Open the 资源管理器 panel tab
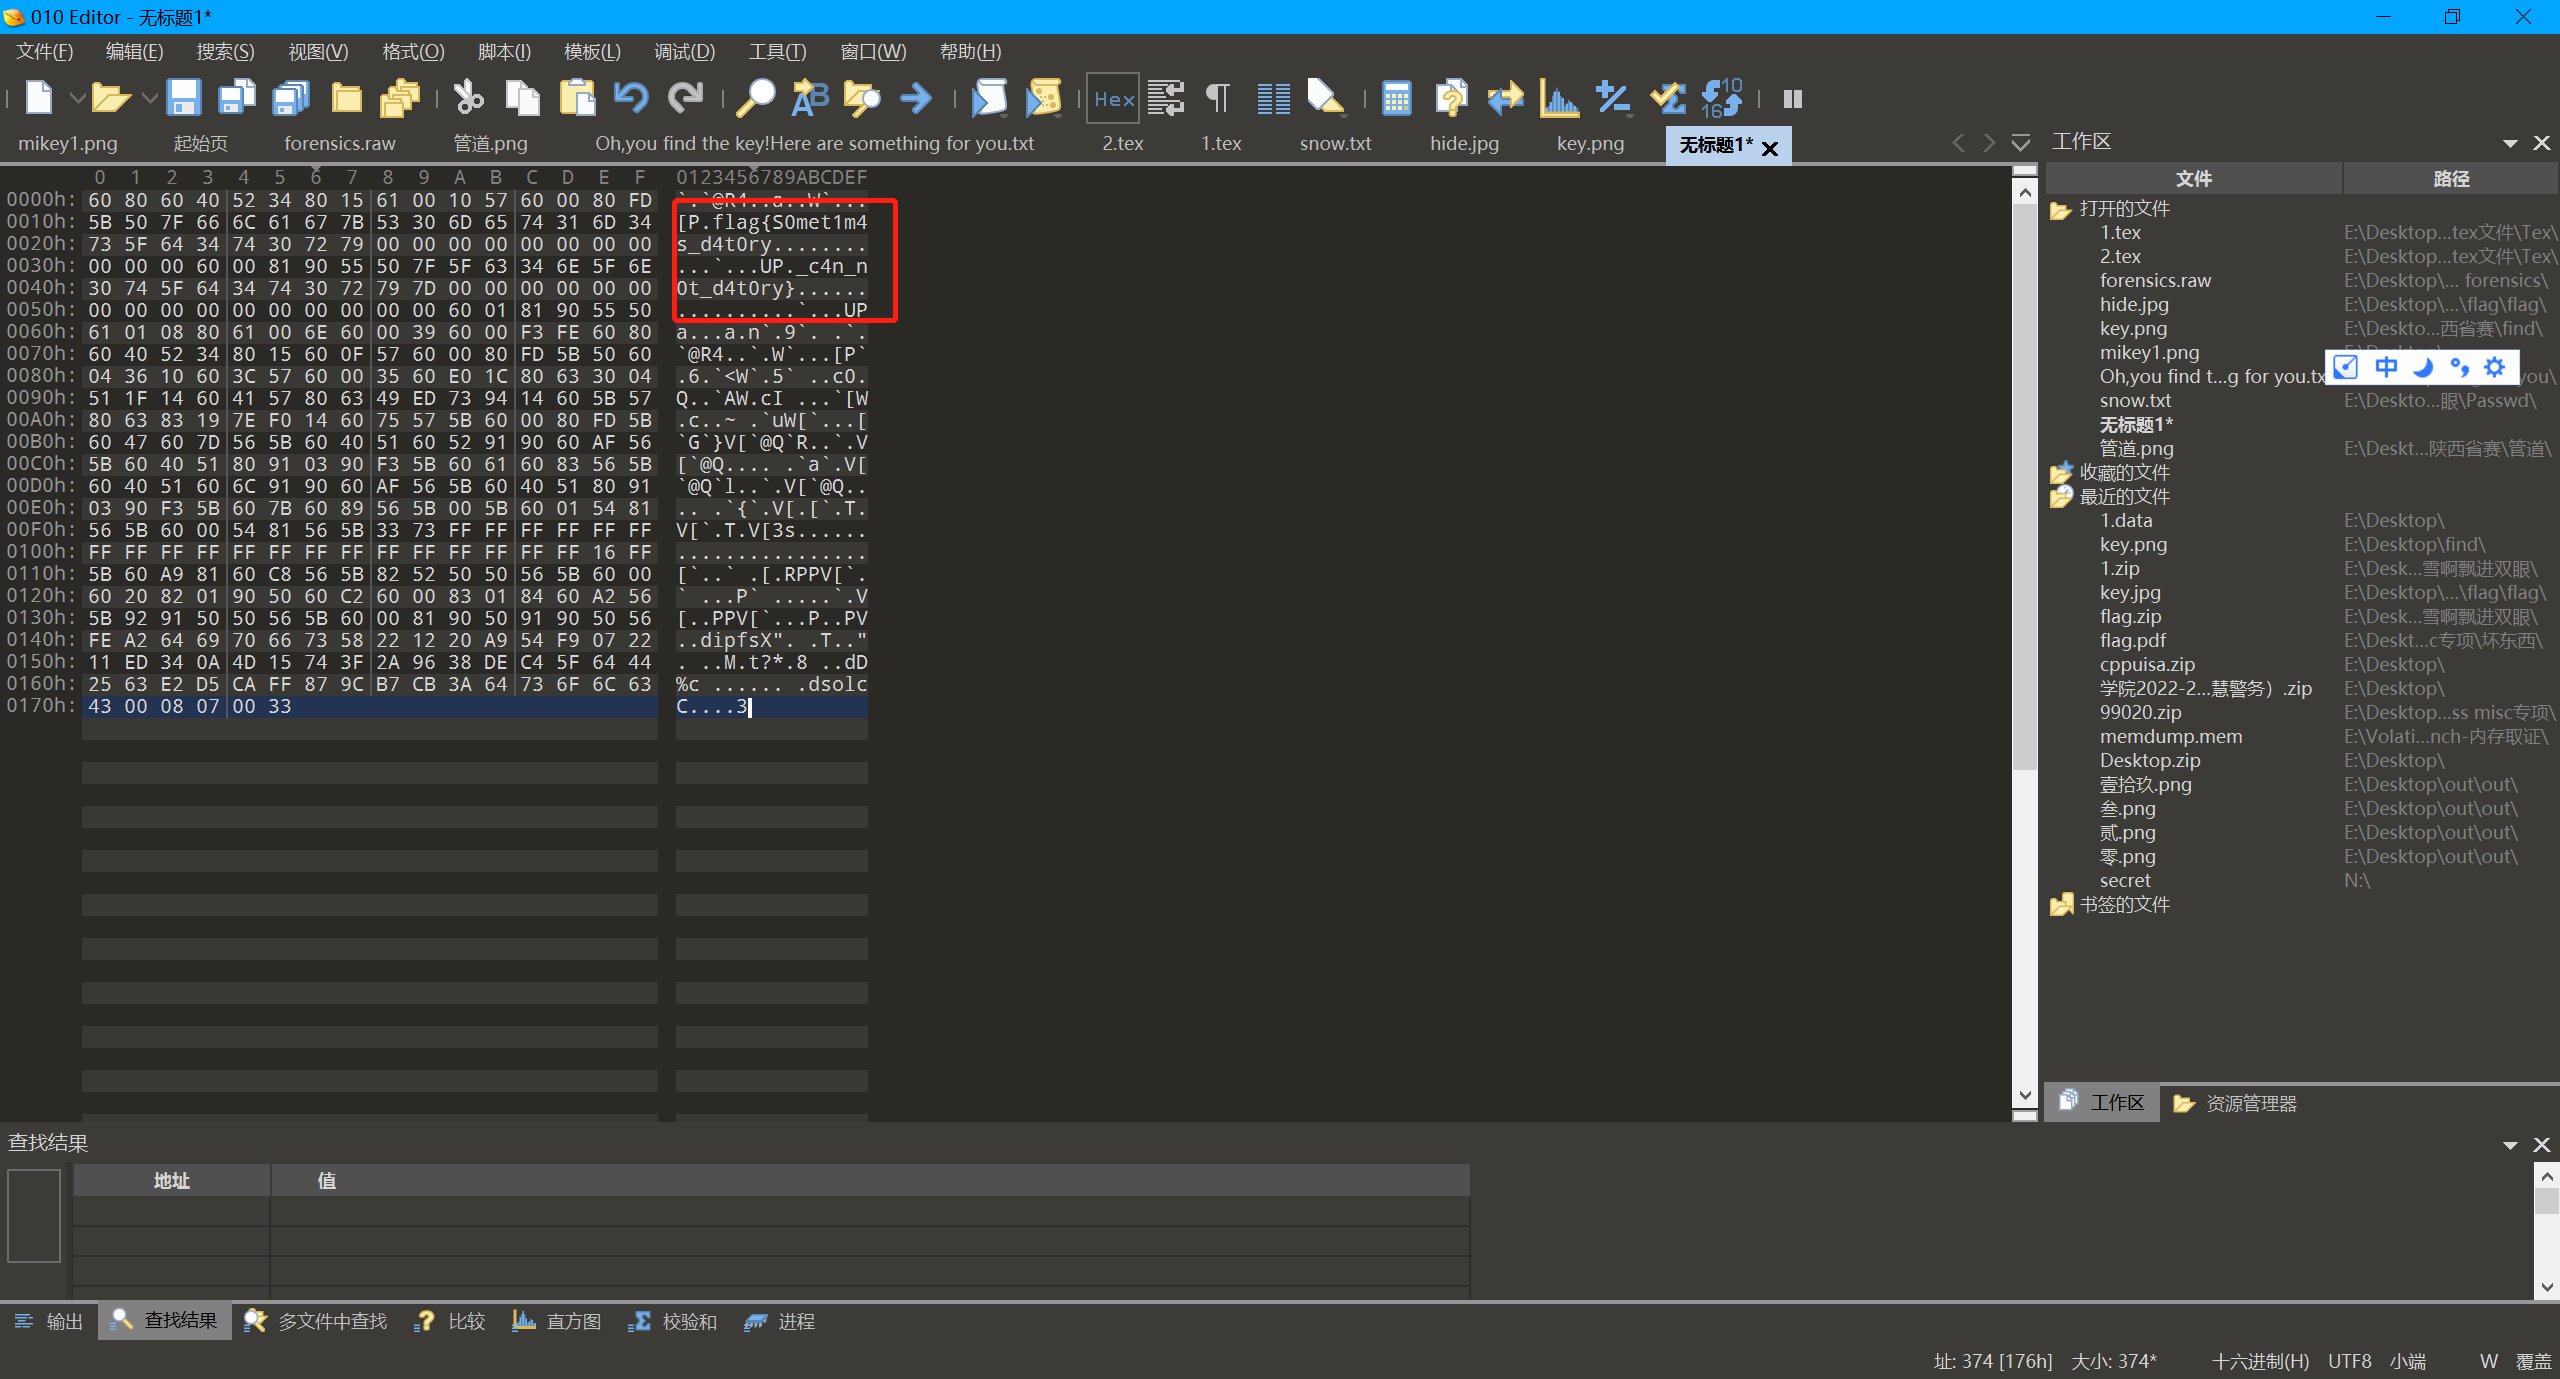The width and height of the screenshot is (2560, 1379). 2236,1103
